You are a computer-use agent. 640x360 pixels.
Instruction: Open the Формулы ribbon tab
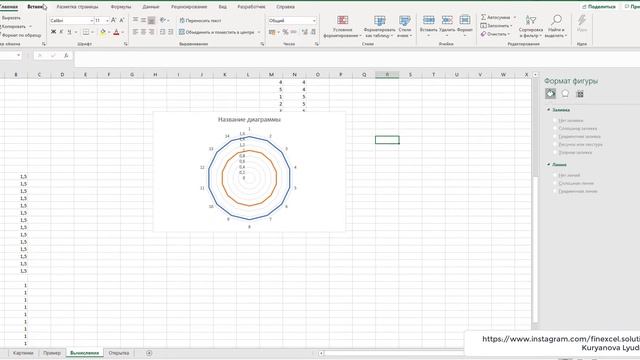coord(121,7)
